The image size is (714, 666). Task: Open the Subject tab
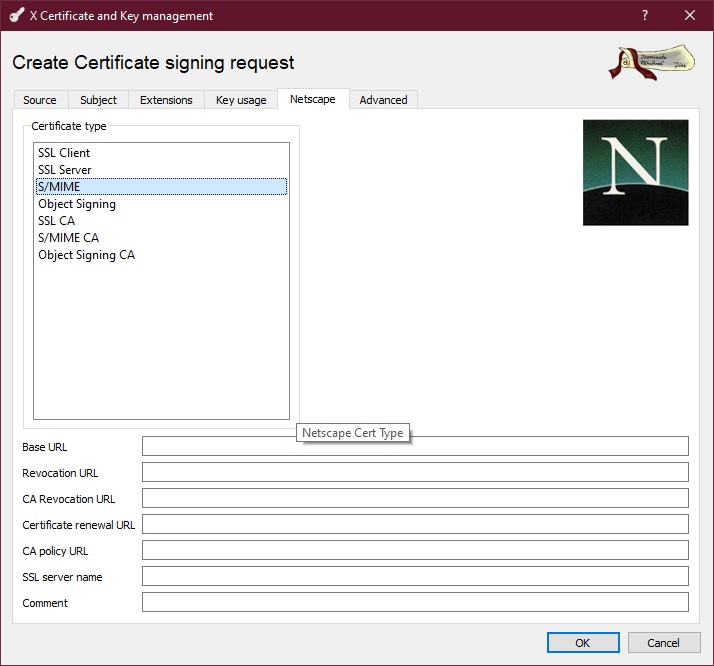click(x=98, y=100)
